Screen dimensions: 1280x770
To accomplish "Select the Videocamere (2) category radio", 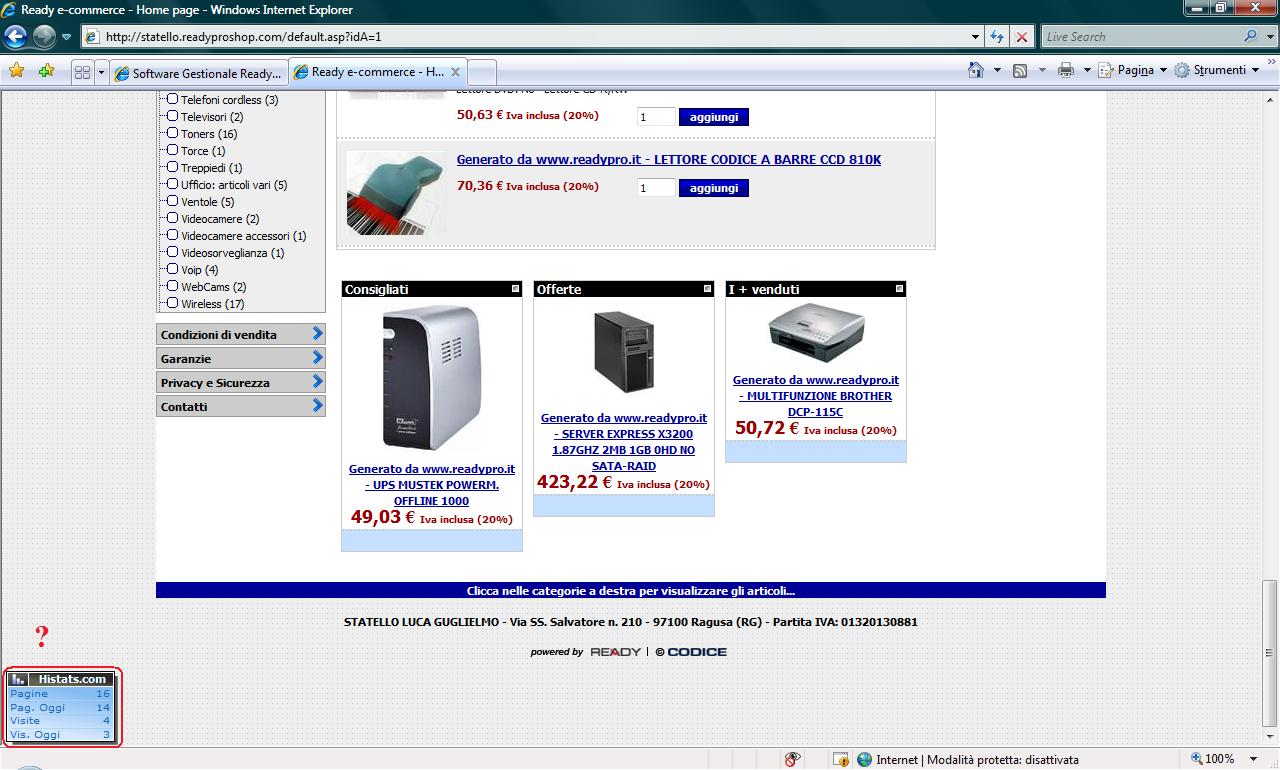I will 172,218.
